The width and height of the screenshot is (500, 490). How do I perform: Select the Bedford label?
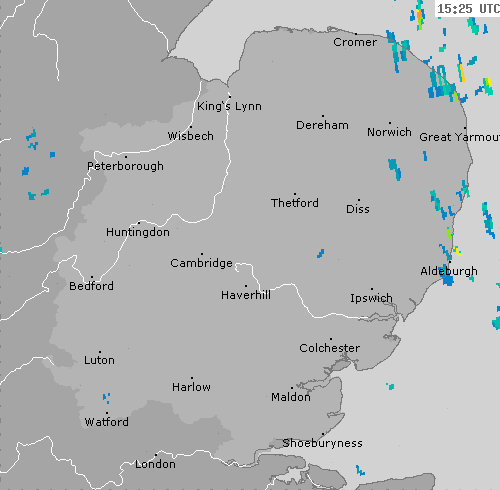[x=91, y=286]
